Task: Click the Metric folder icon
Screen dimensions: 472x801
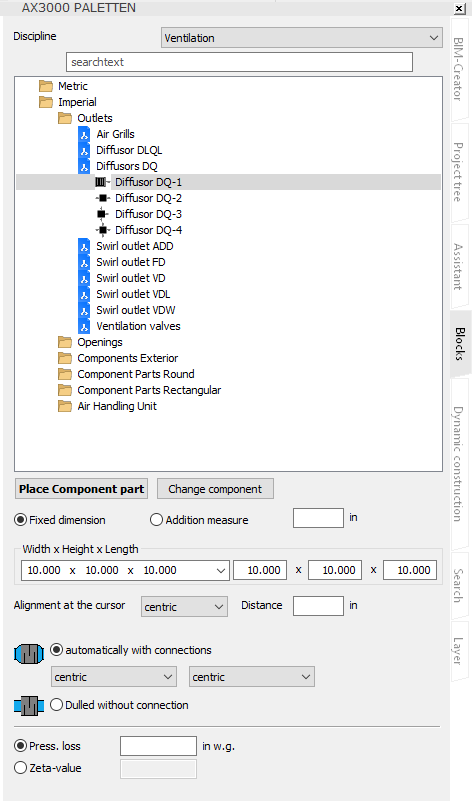Action: pyautogui.click(x=46, y=86)
